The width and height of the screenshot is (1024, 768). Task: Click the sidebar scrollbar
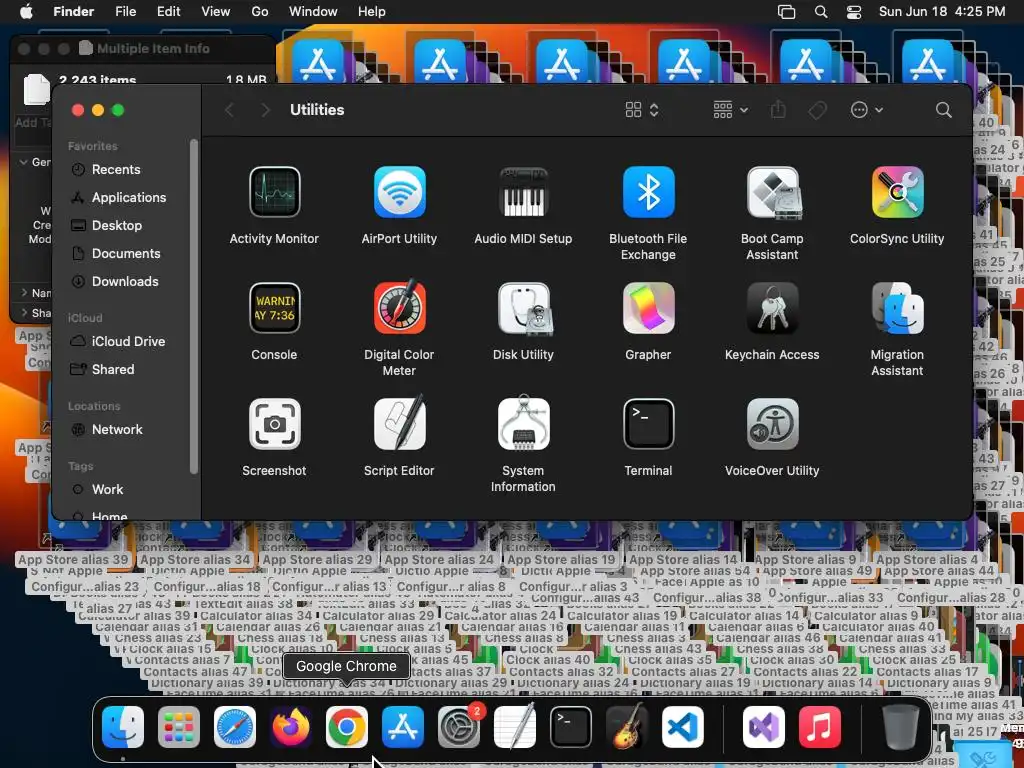(x=193, y=306)
